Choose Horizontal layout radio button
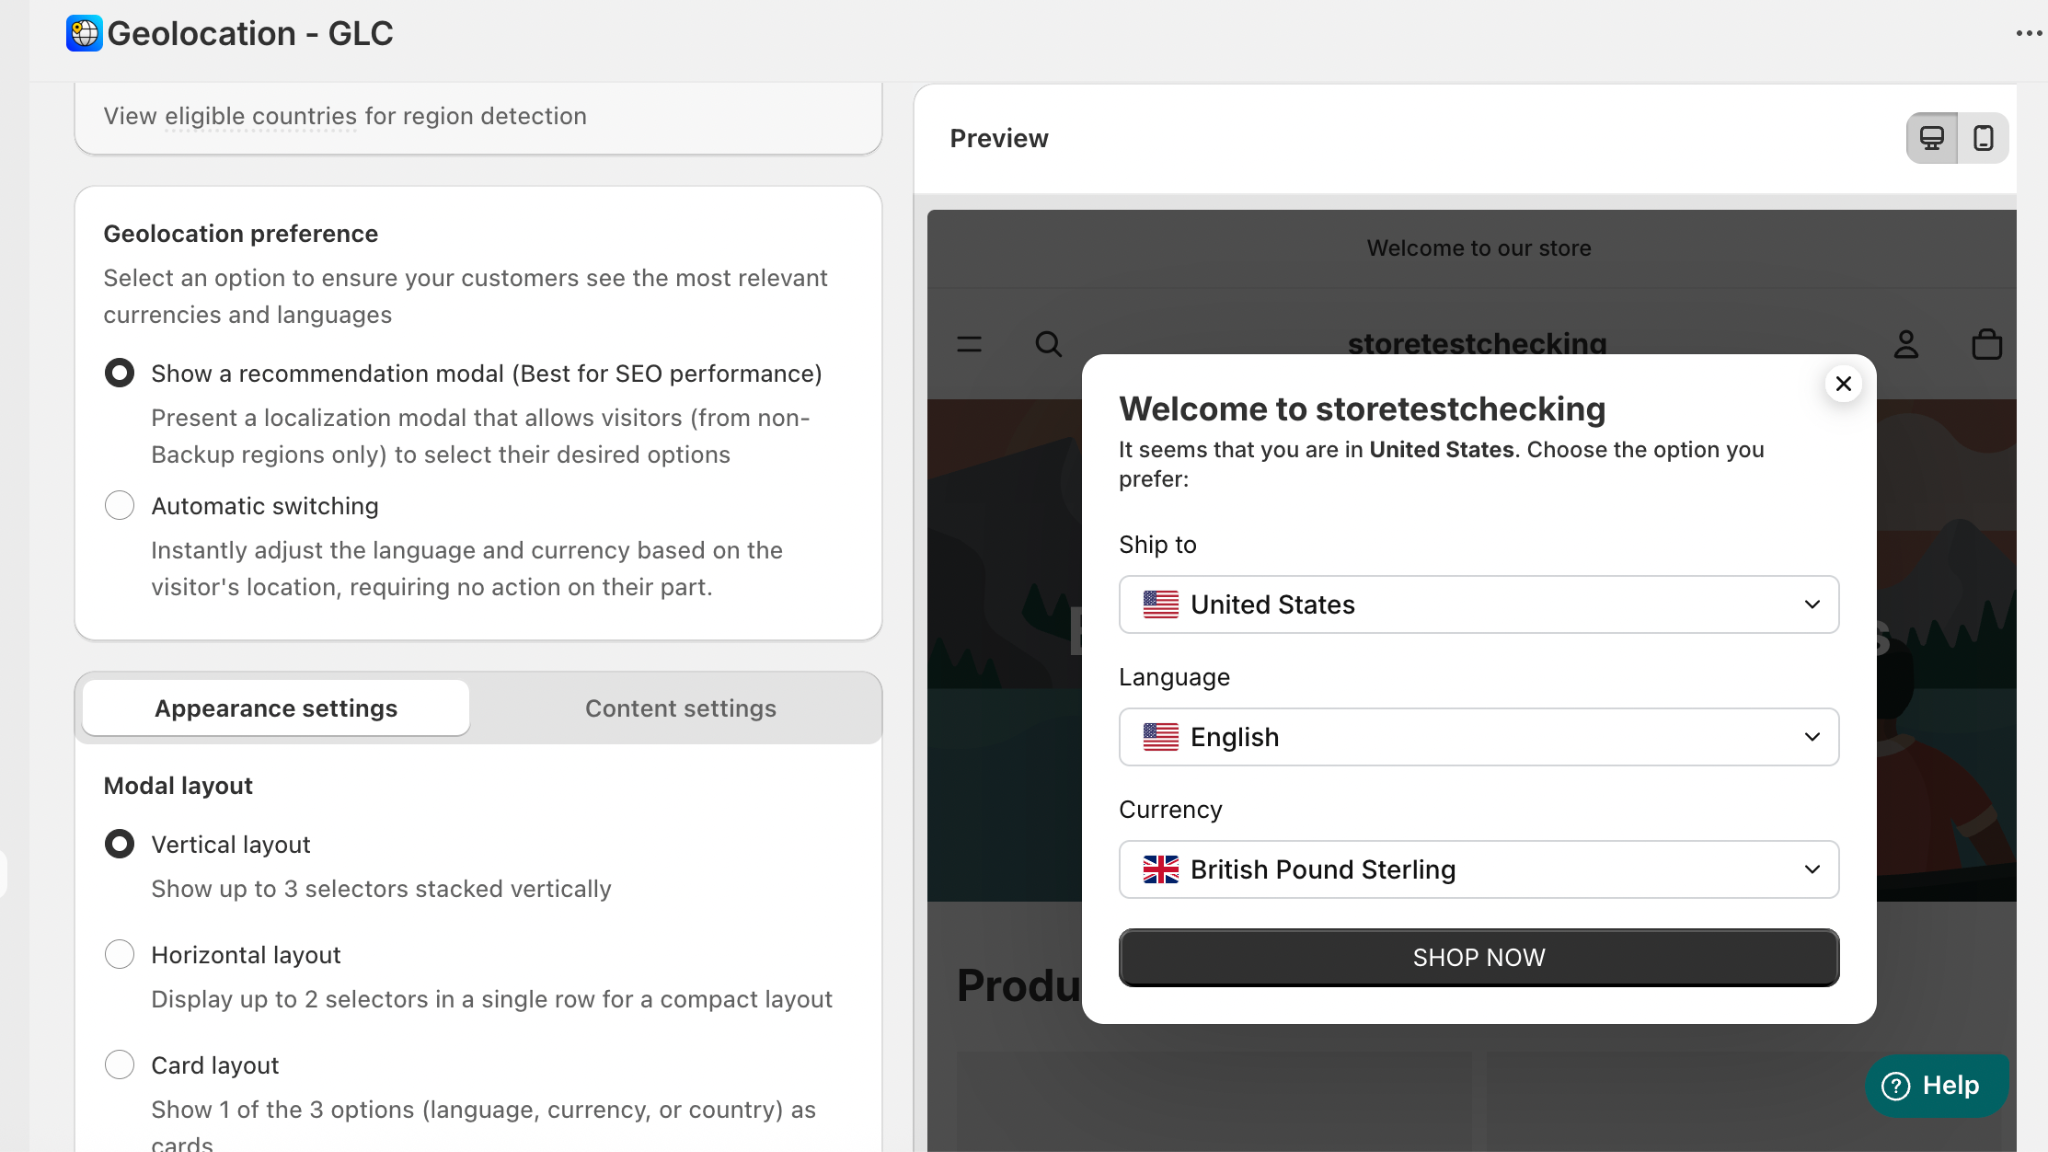Image resolution: width=2048 pixels, height=1152 pixels. pos(119,955)
